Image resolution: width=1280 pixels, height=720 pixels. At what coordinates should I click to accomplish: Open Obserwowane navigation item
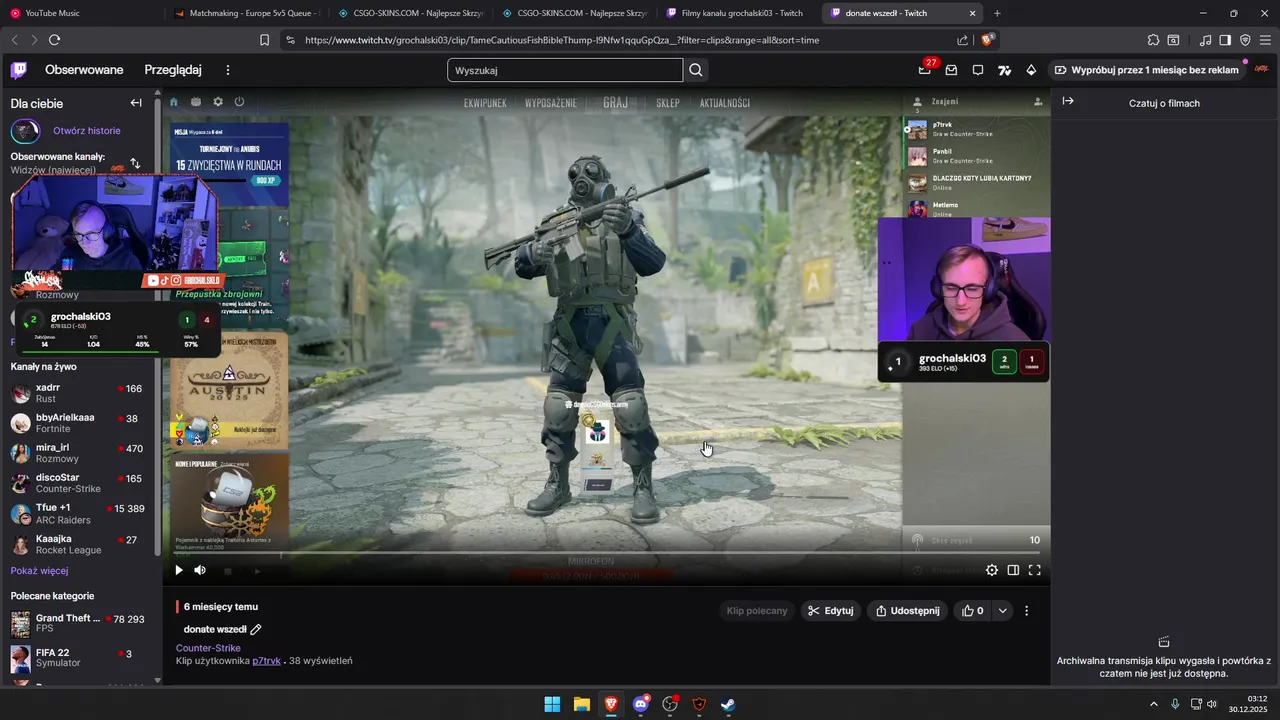[x=84, y=70]
